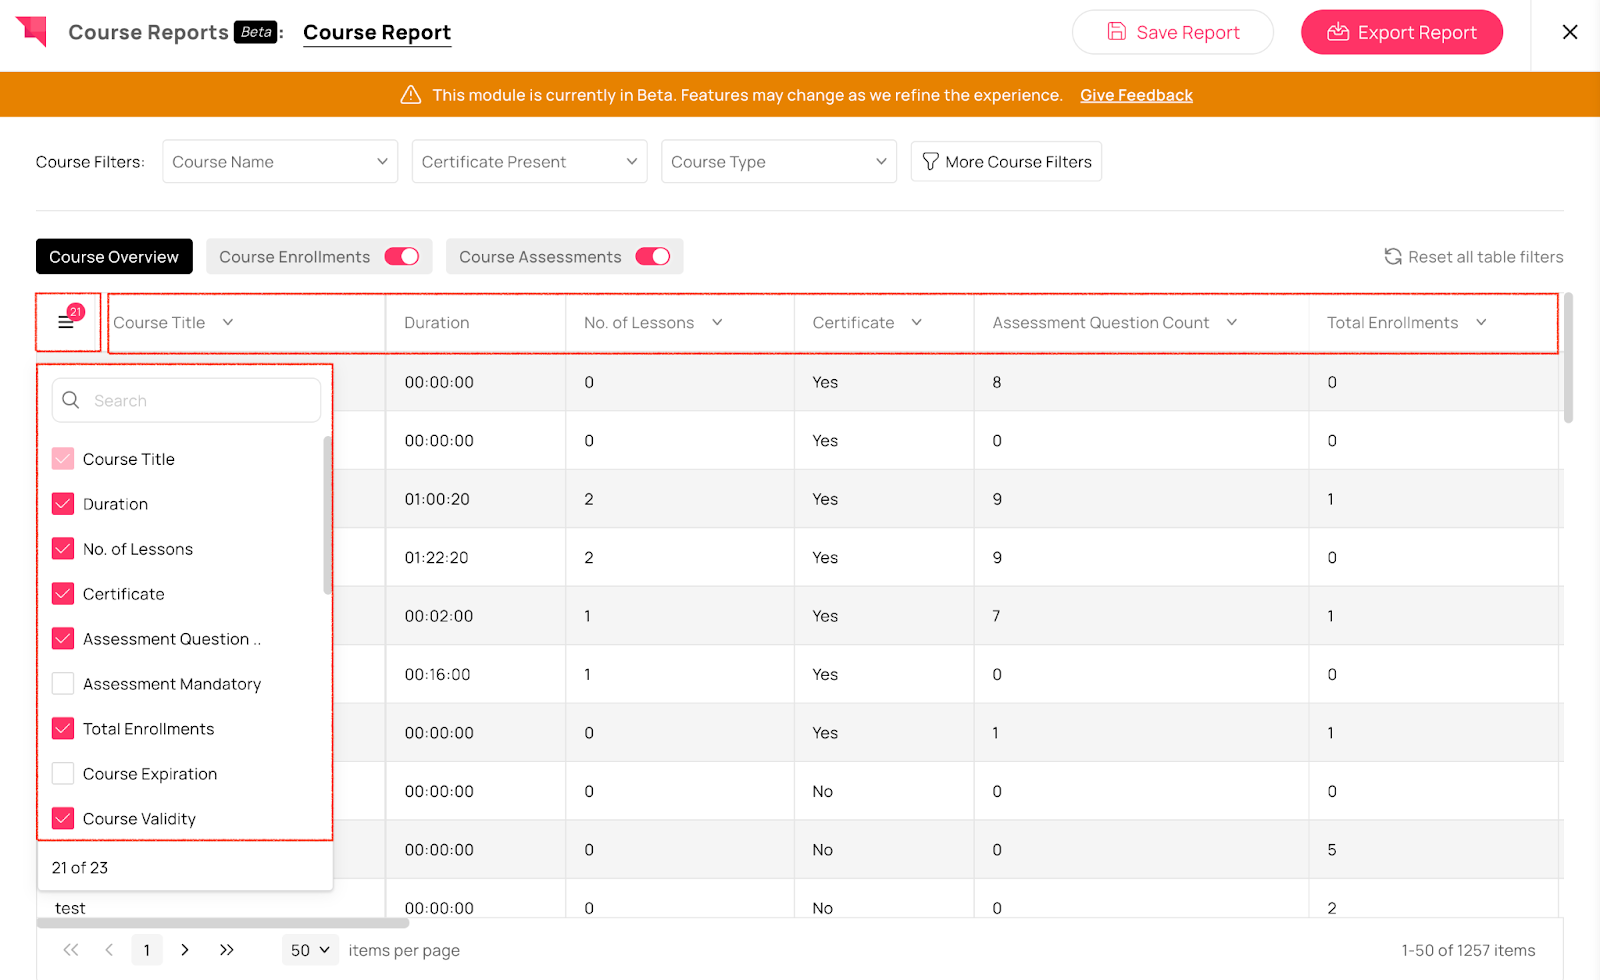Uncheck the Total Enrollments column checkbox
Screen dimensions: 1600x980
(63, 729)
